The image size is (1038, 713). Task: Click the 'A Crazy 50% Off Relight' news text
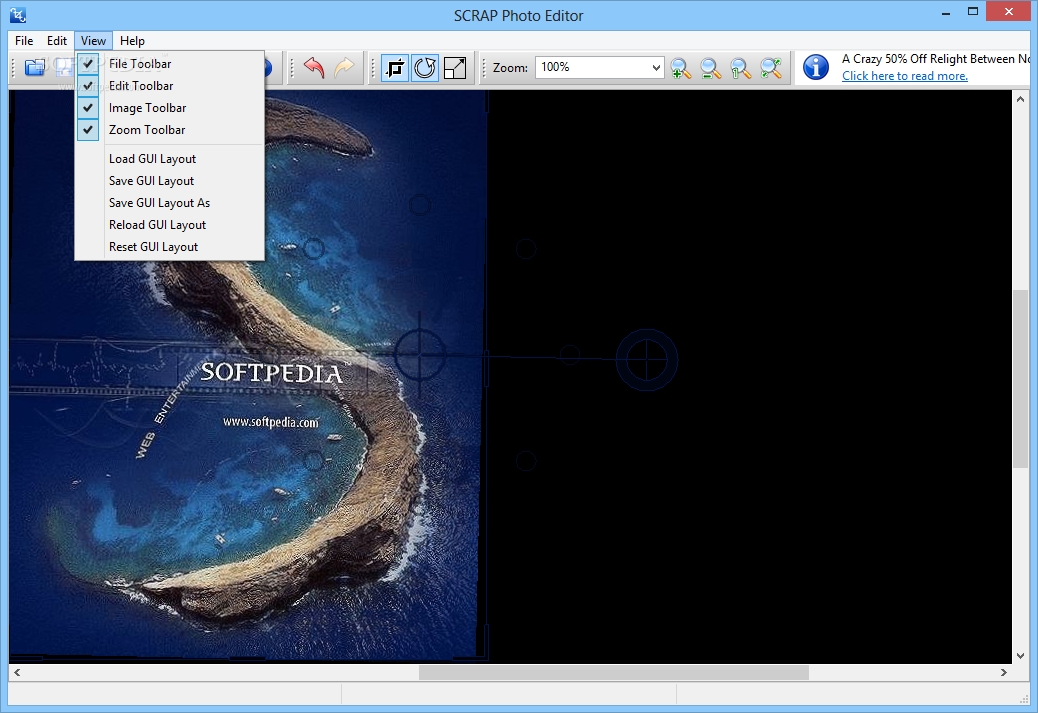pyautogui.click(x=935, y=59)
